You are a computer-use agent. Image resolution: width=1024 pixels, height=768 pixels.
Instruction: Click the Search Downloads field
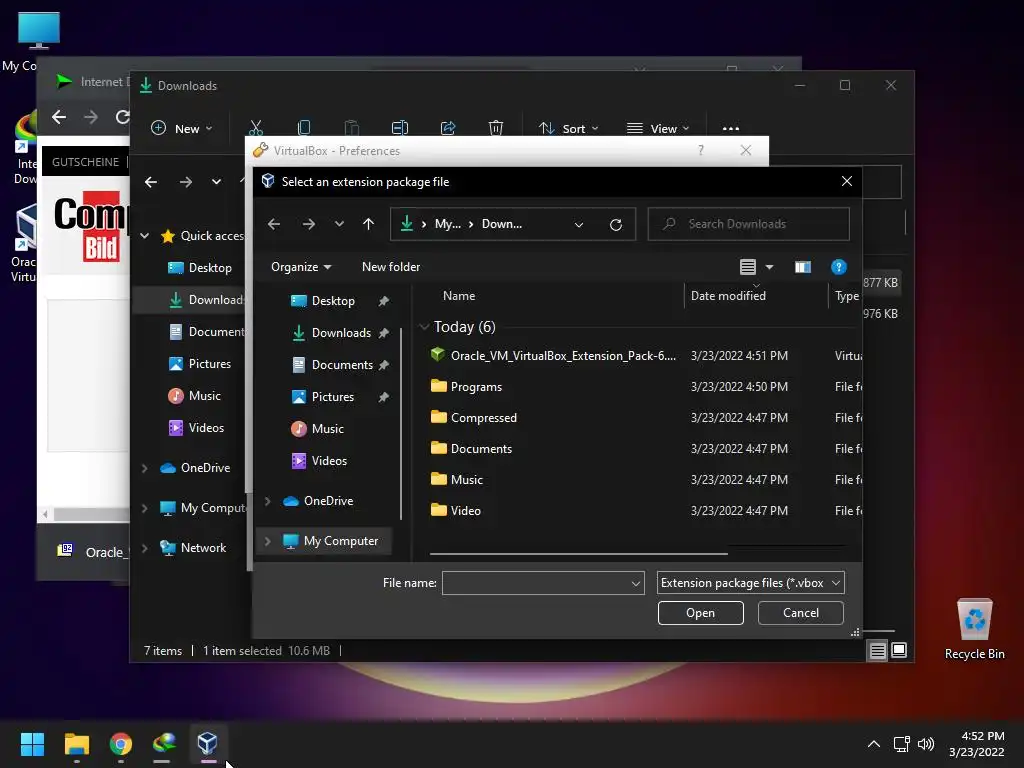(748, 224)
